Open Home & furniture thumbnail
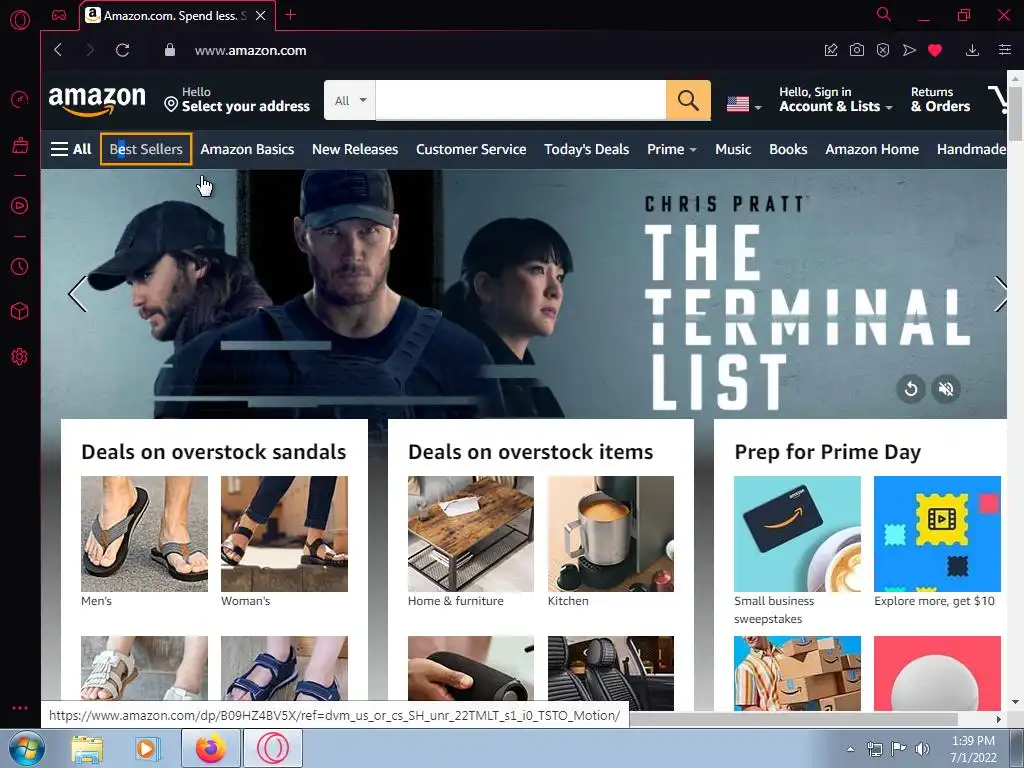1024x768 pixels. click(x=471, y=534)
